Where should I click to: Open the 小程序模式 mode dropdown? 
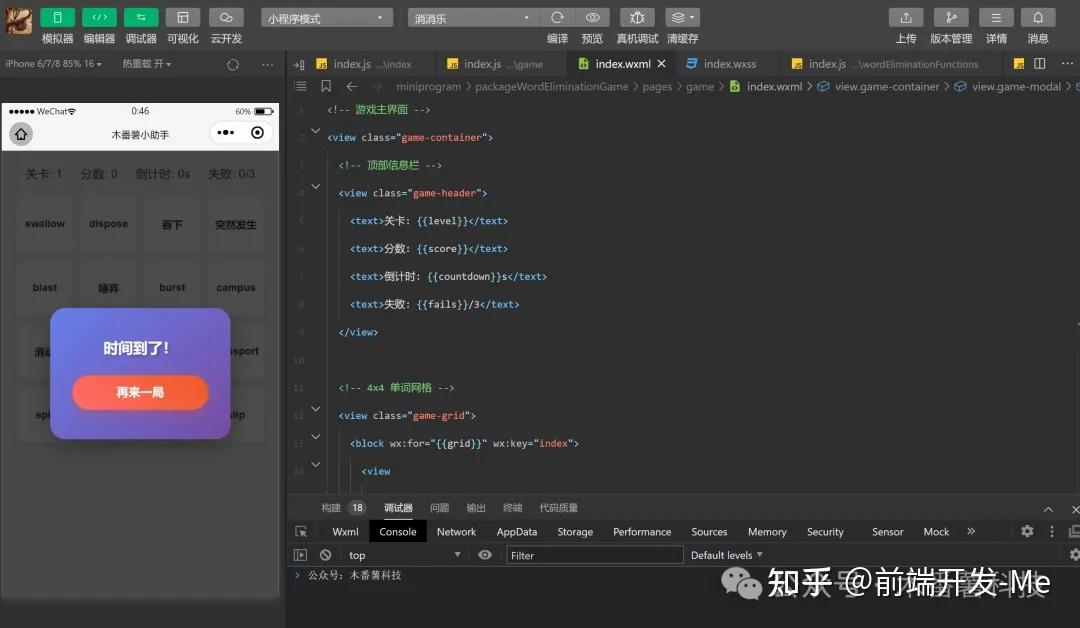coord(326,18)
